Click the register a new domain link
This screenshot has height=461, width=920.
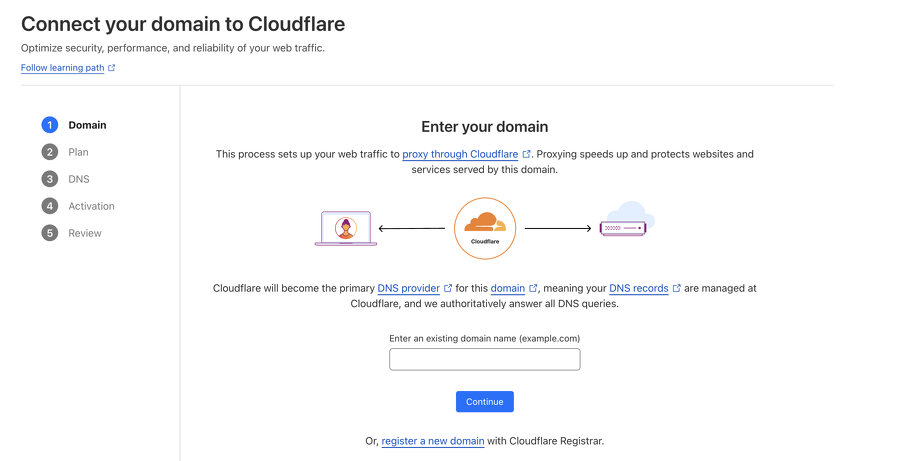(x=433, y=441)
